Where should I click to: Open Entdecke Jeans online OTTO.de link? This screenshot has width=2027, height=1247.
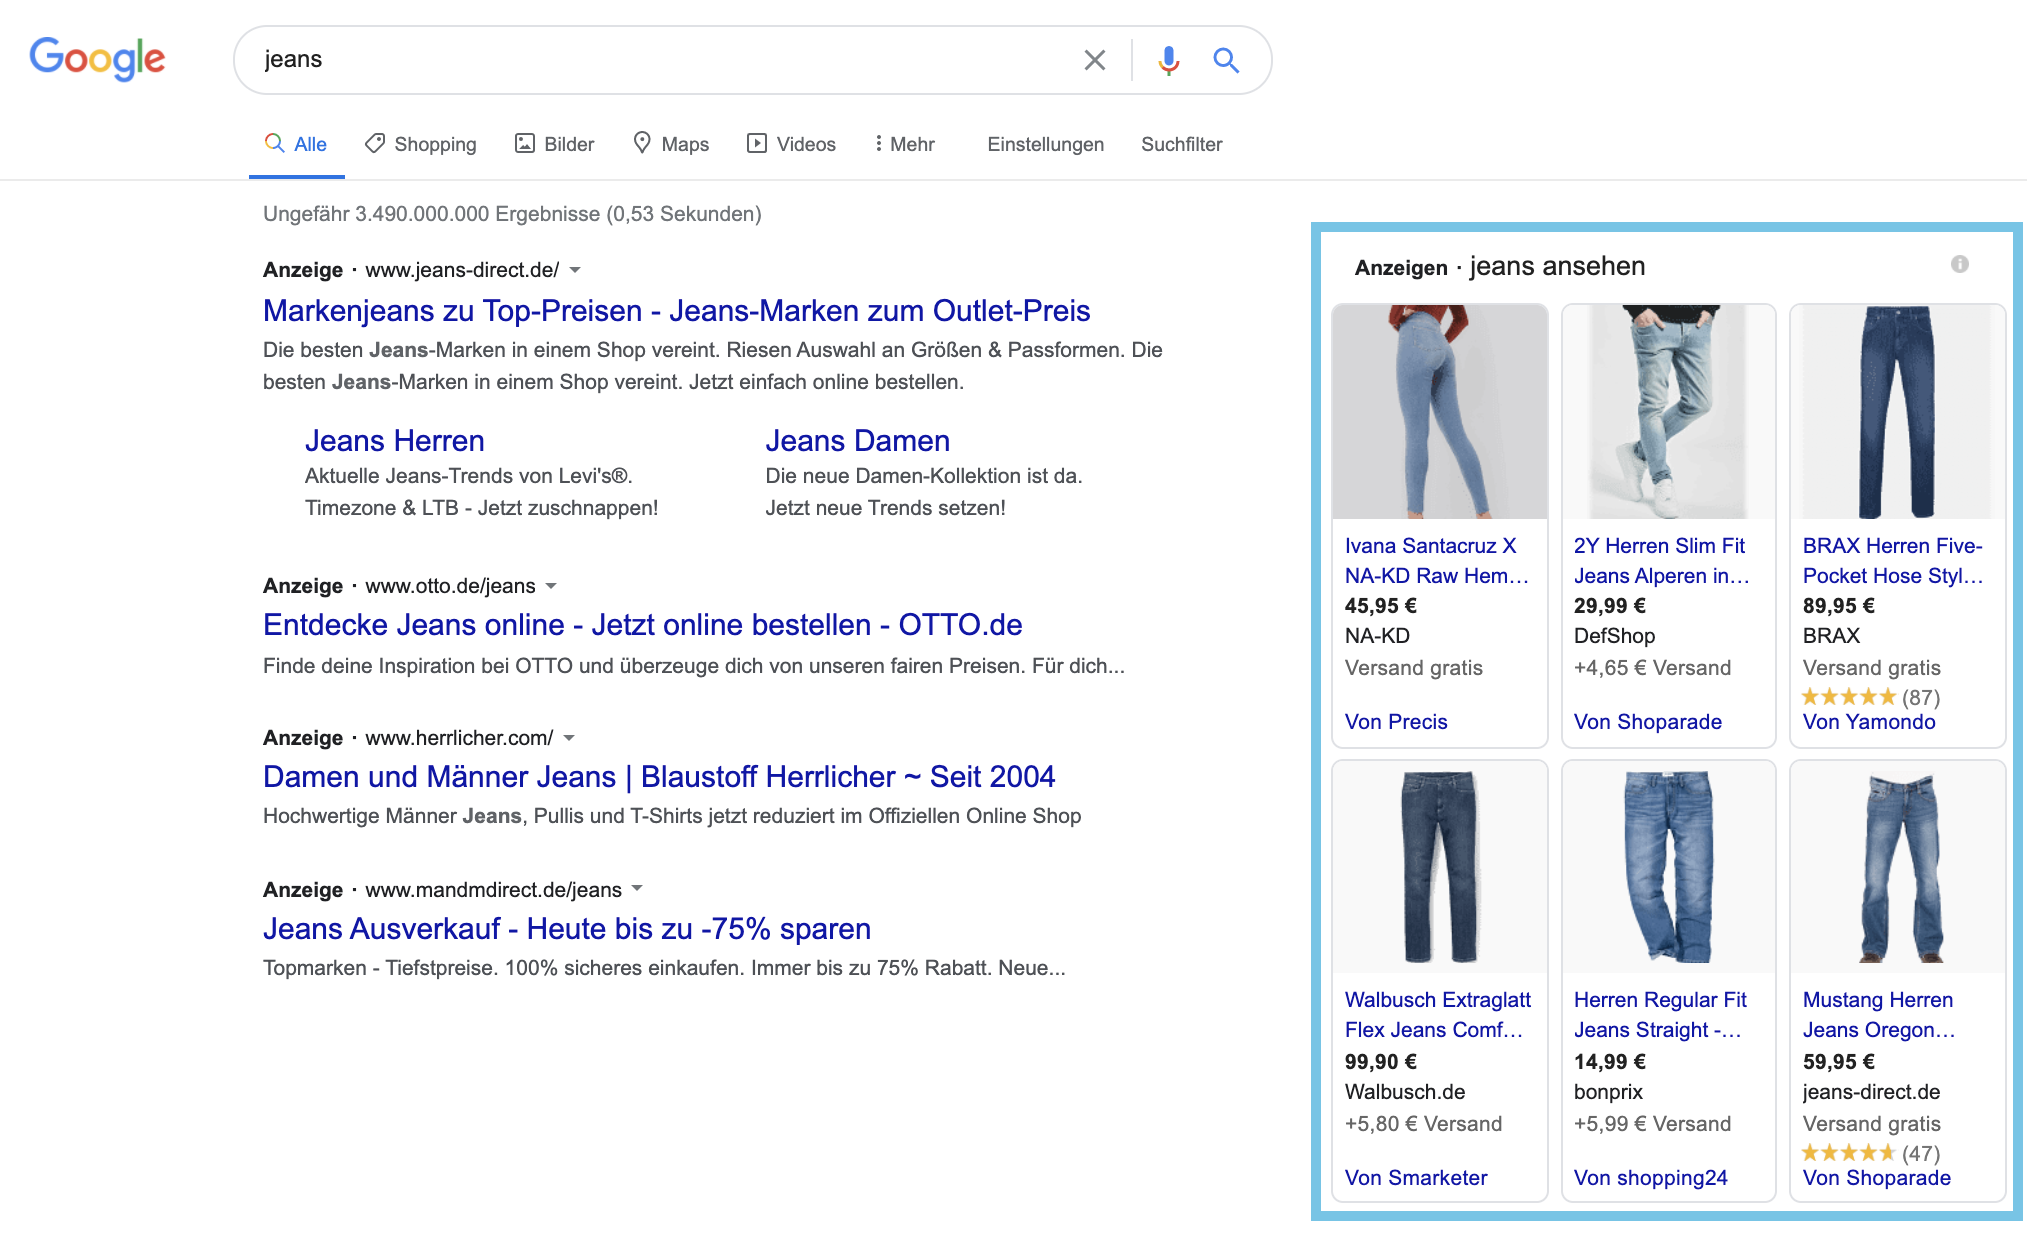643,625
